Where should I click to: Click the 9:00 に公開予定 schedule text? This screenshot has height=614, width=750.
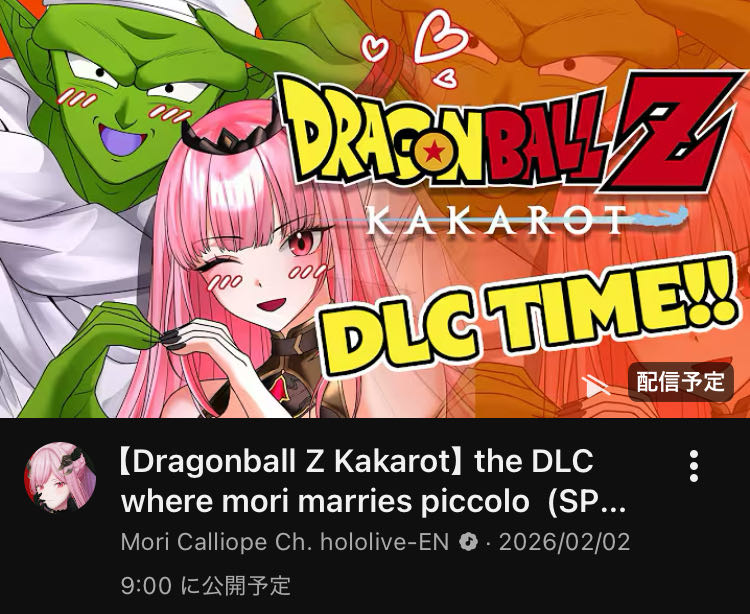206,585
